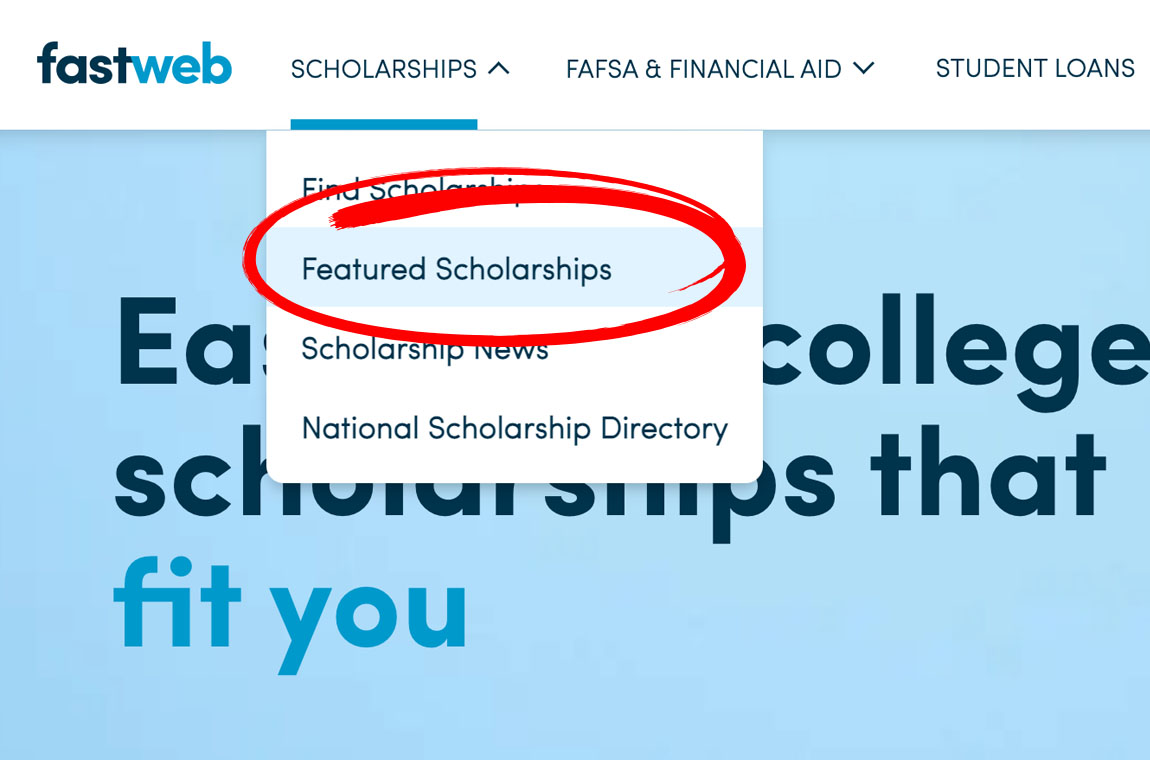This screenshot has height=760, width=1150.
Task: Open Scholarship News from the dropdown
Action: click(x=425, y=349)
